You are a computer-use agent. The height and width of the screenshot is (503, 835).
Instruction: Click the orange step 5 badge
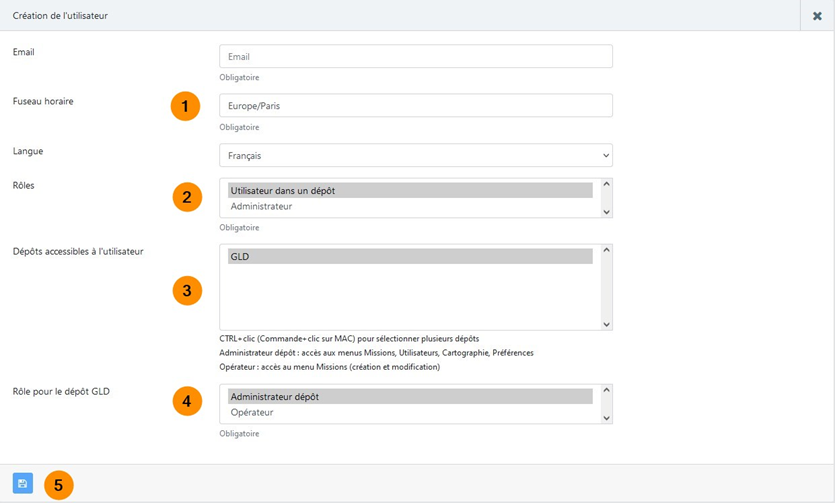coord(59,485)
